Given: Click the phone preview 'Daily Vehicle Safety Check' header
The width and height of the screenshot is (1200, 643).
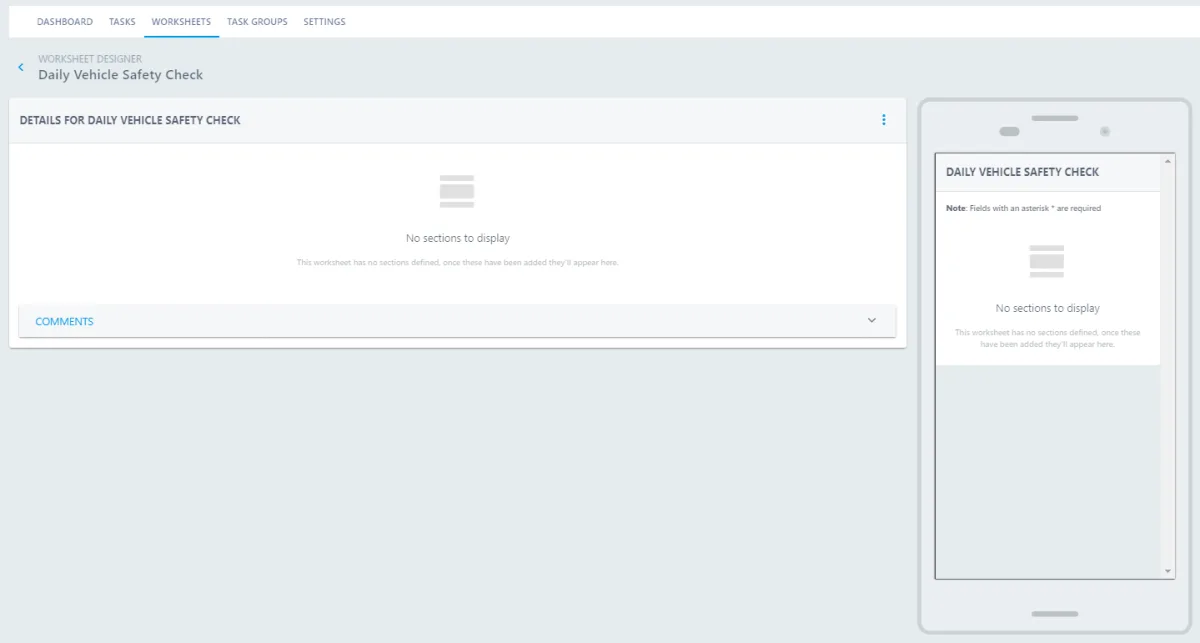Looking at the screenshot, I should (x=1022, y=172).
